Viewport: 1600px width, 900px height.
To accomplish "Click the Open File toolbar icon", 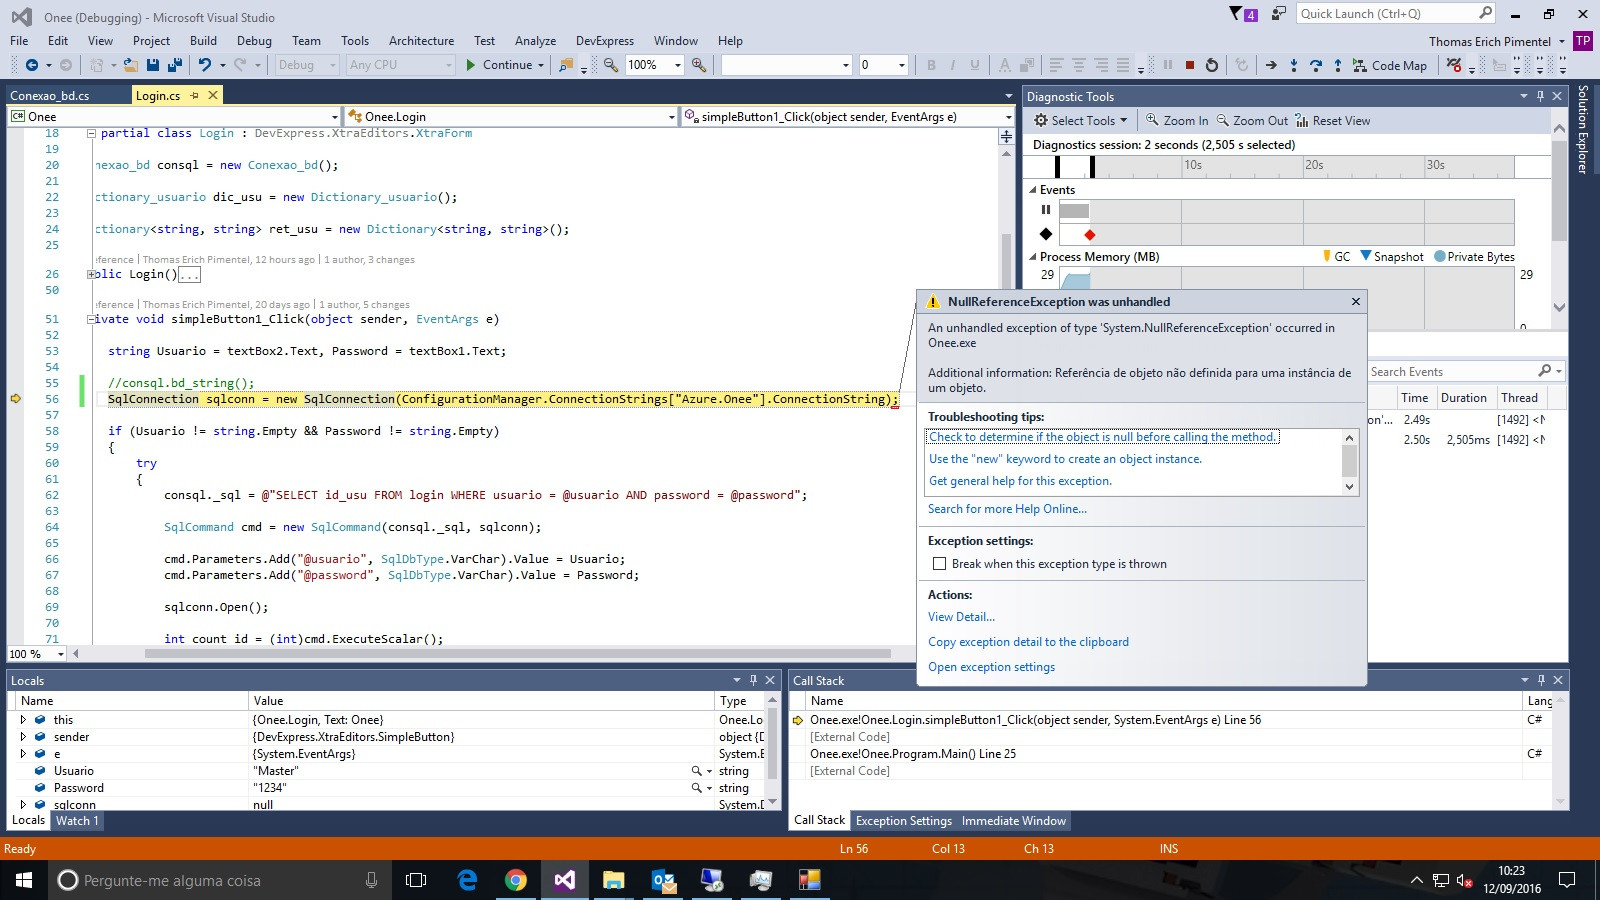I will coord(131,65).
